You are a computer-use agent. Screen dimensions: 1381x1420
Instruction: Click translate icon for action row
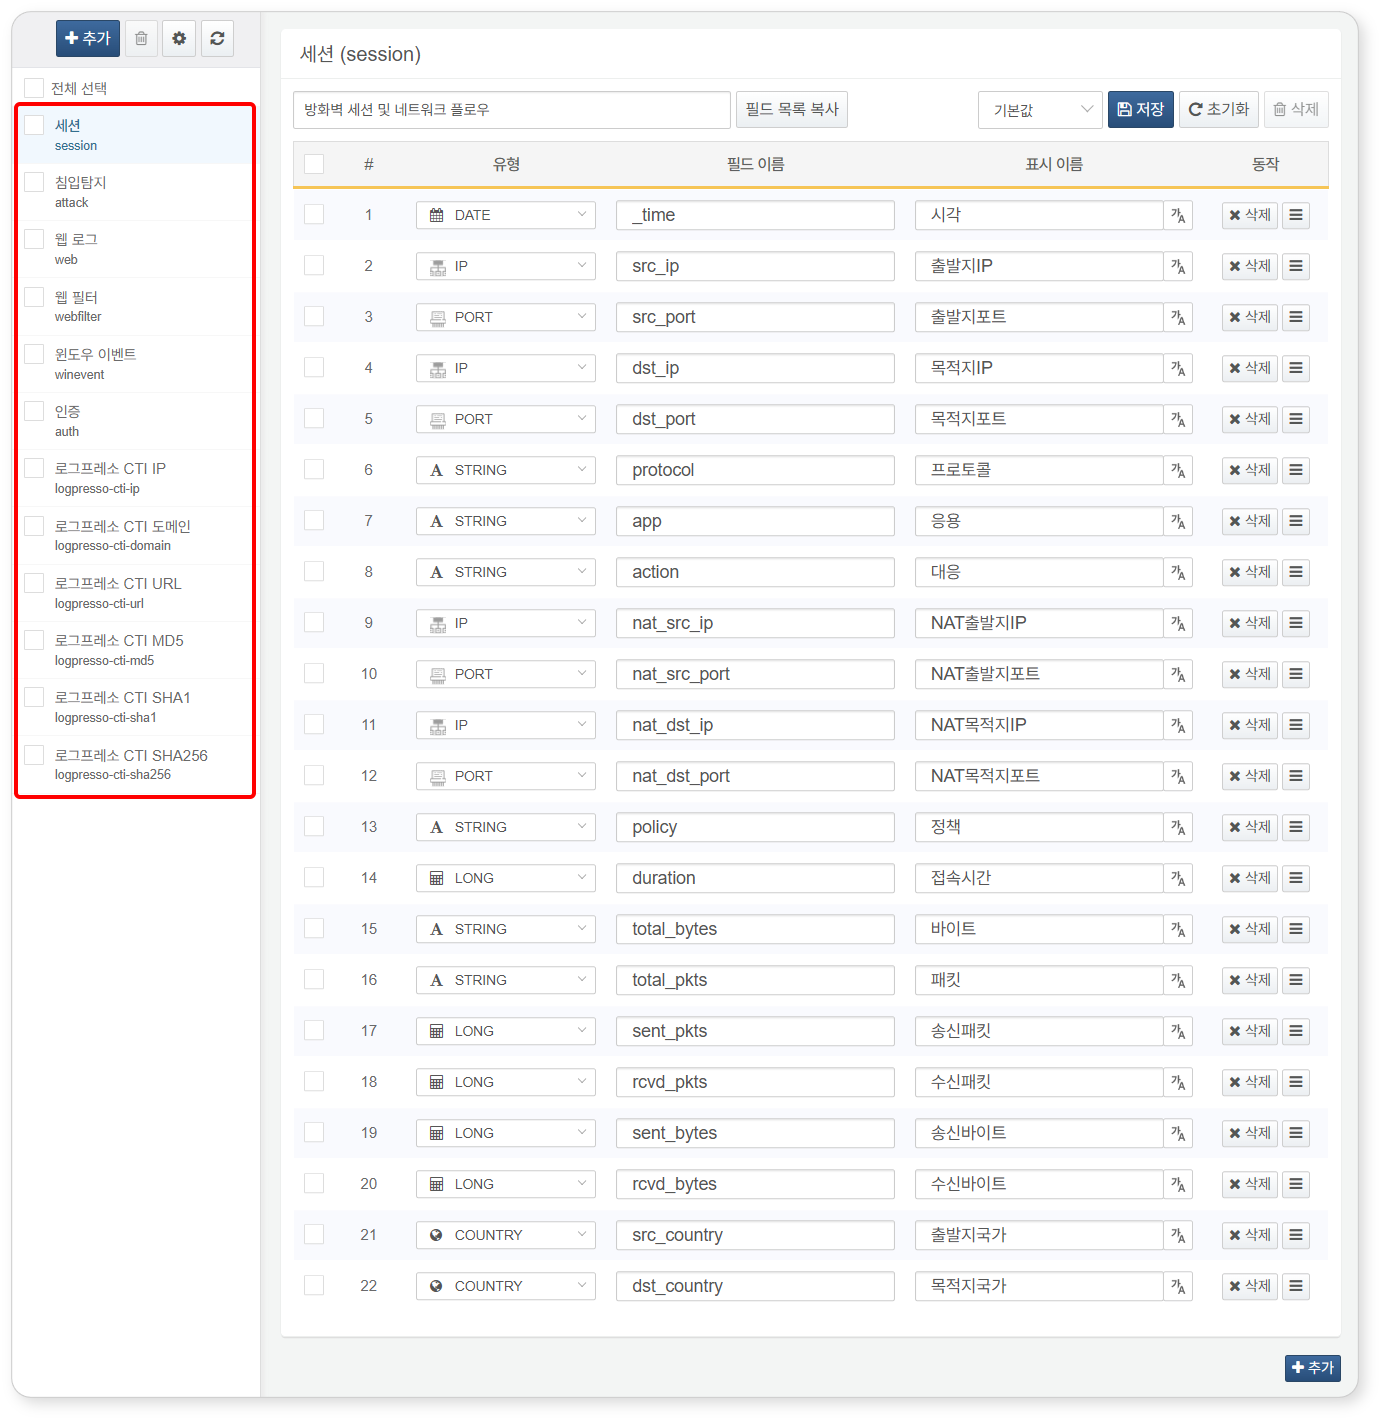pyautogui.click(x=1178, y=572)
